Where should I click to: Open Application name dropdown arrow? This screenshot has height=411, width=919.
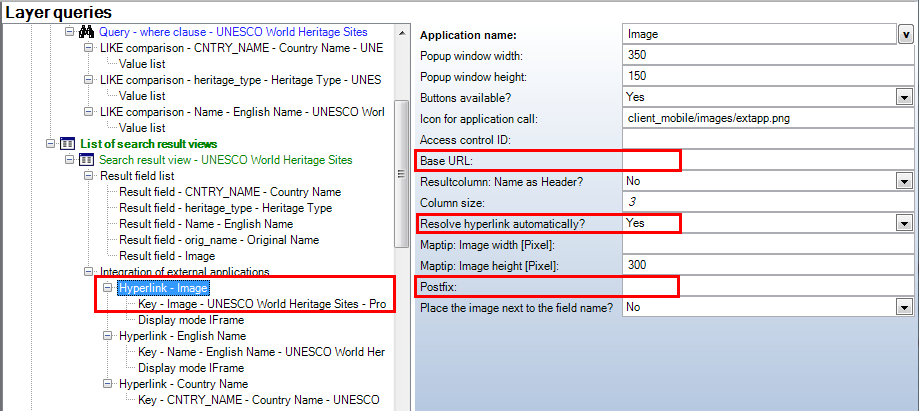[x=905, y=34]
